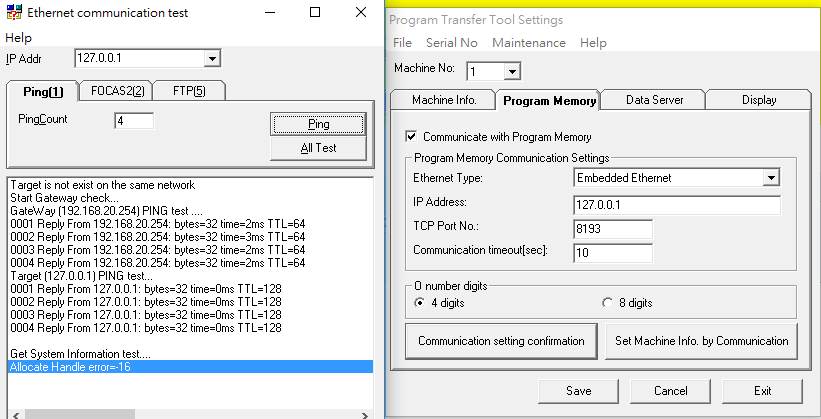Image resolution: width=821 pixels, height=419 pixels.
Task: Expand the IP Addr dropdown
Action: click(211, 59)
